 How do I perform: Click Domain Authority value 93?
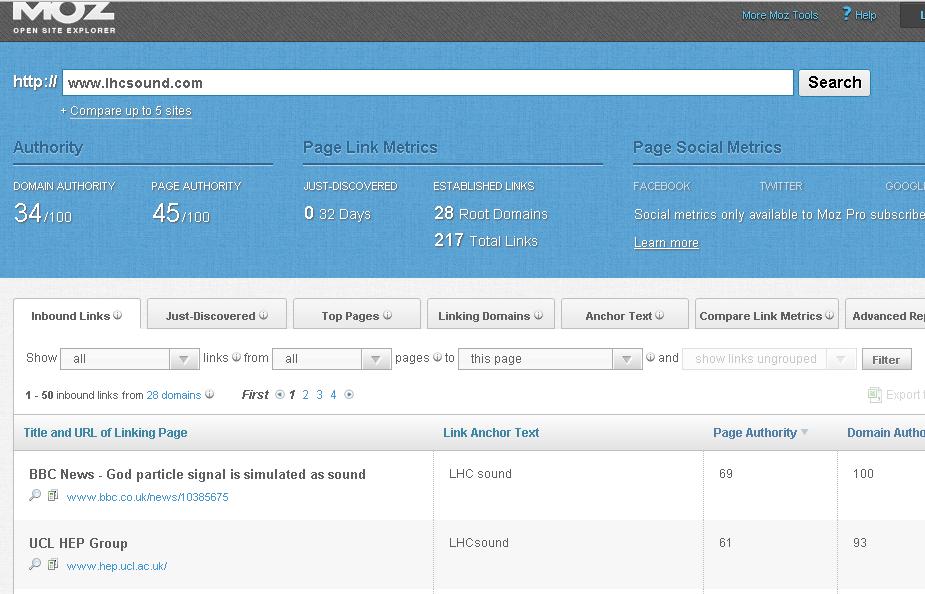pyautogui.click(x=860, y=543)
